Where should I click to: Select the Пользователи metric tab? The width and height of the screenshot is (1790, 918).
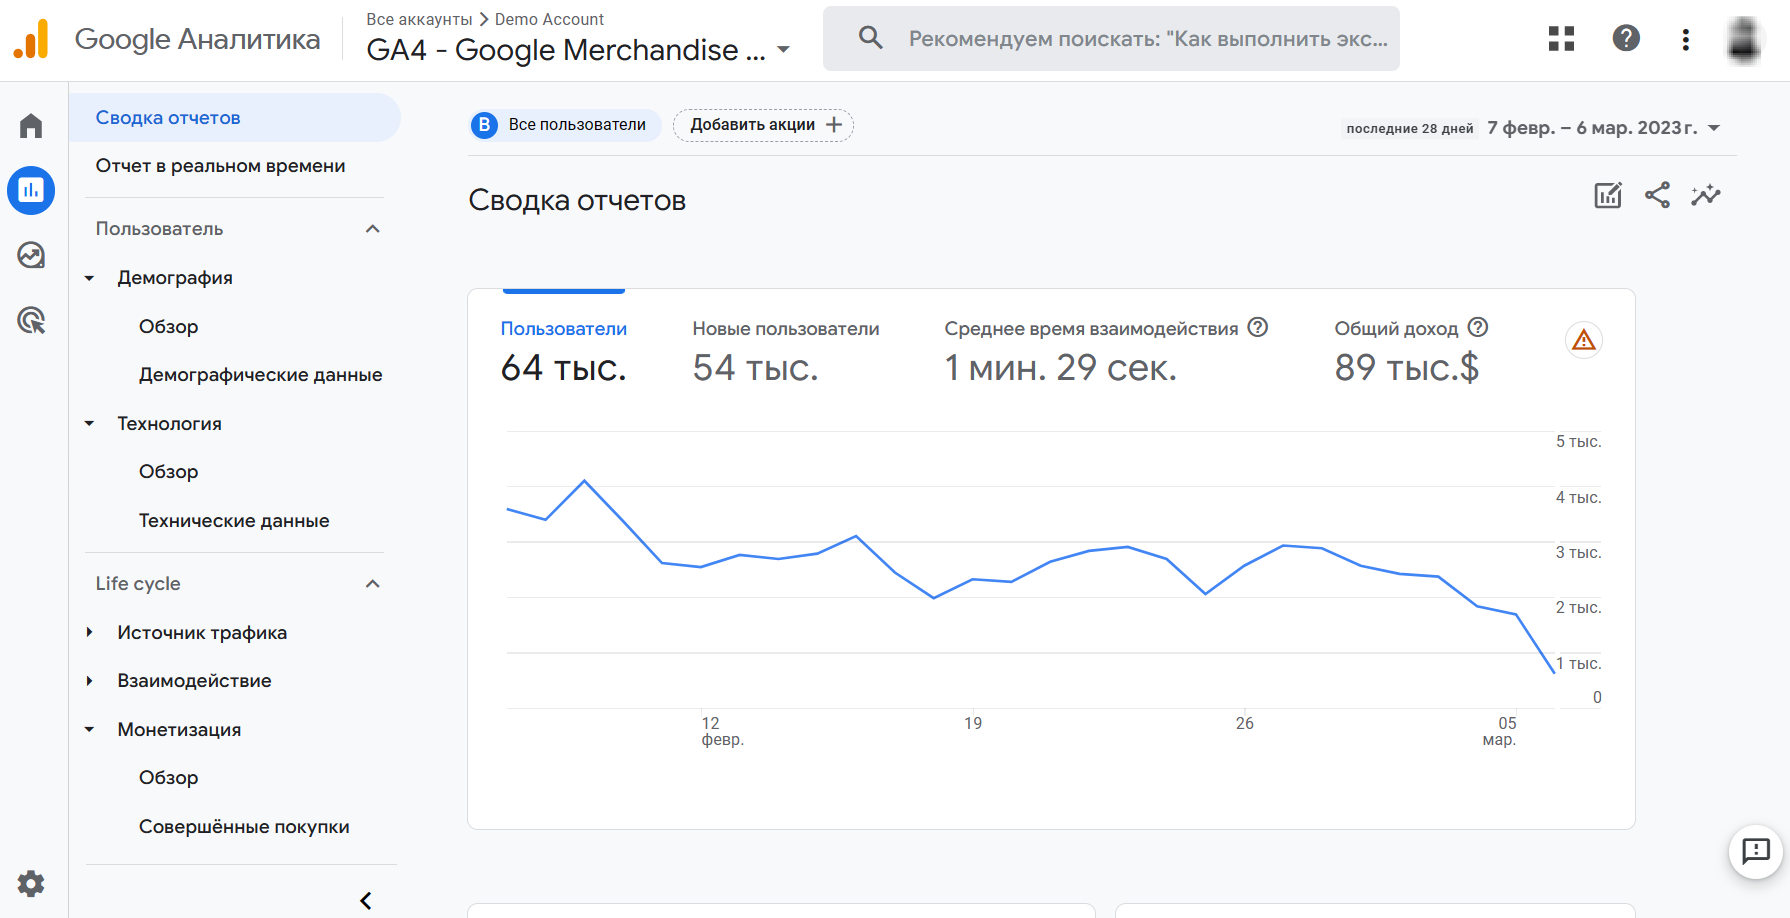pyautogui.click(x=564, y=350)
